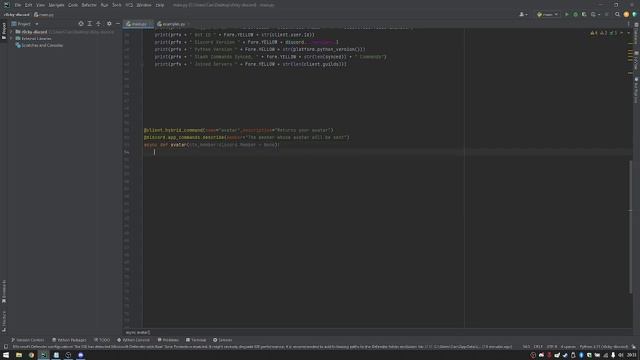Open Python Packages tool window
This screenshot has width=640, height=360.
[x=69, y=340]
